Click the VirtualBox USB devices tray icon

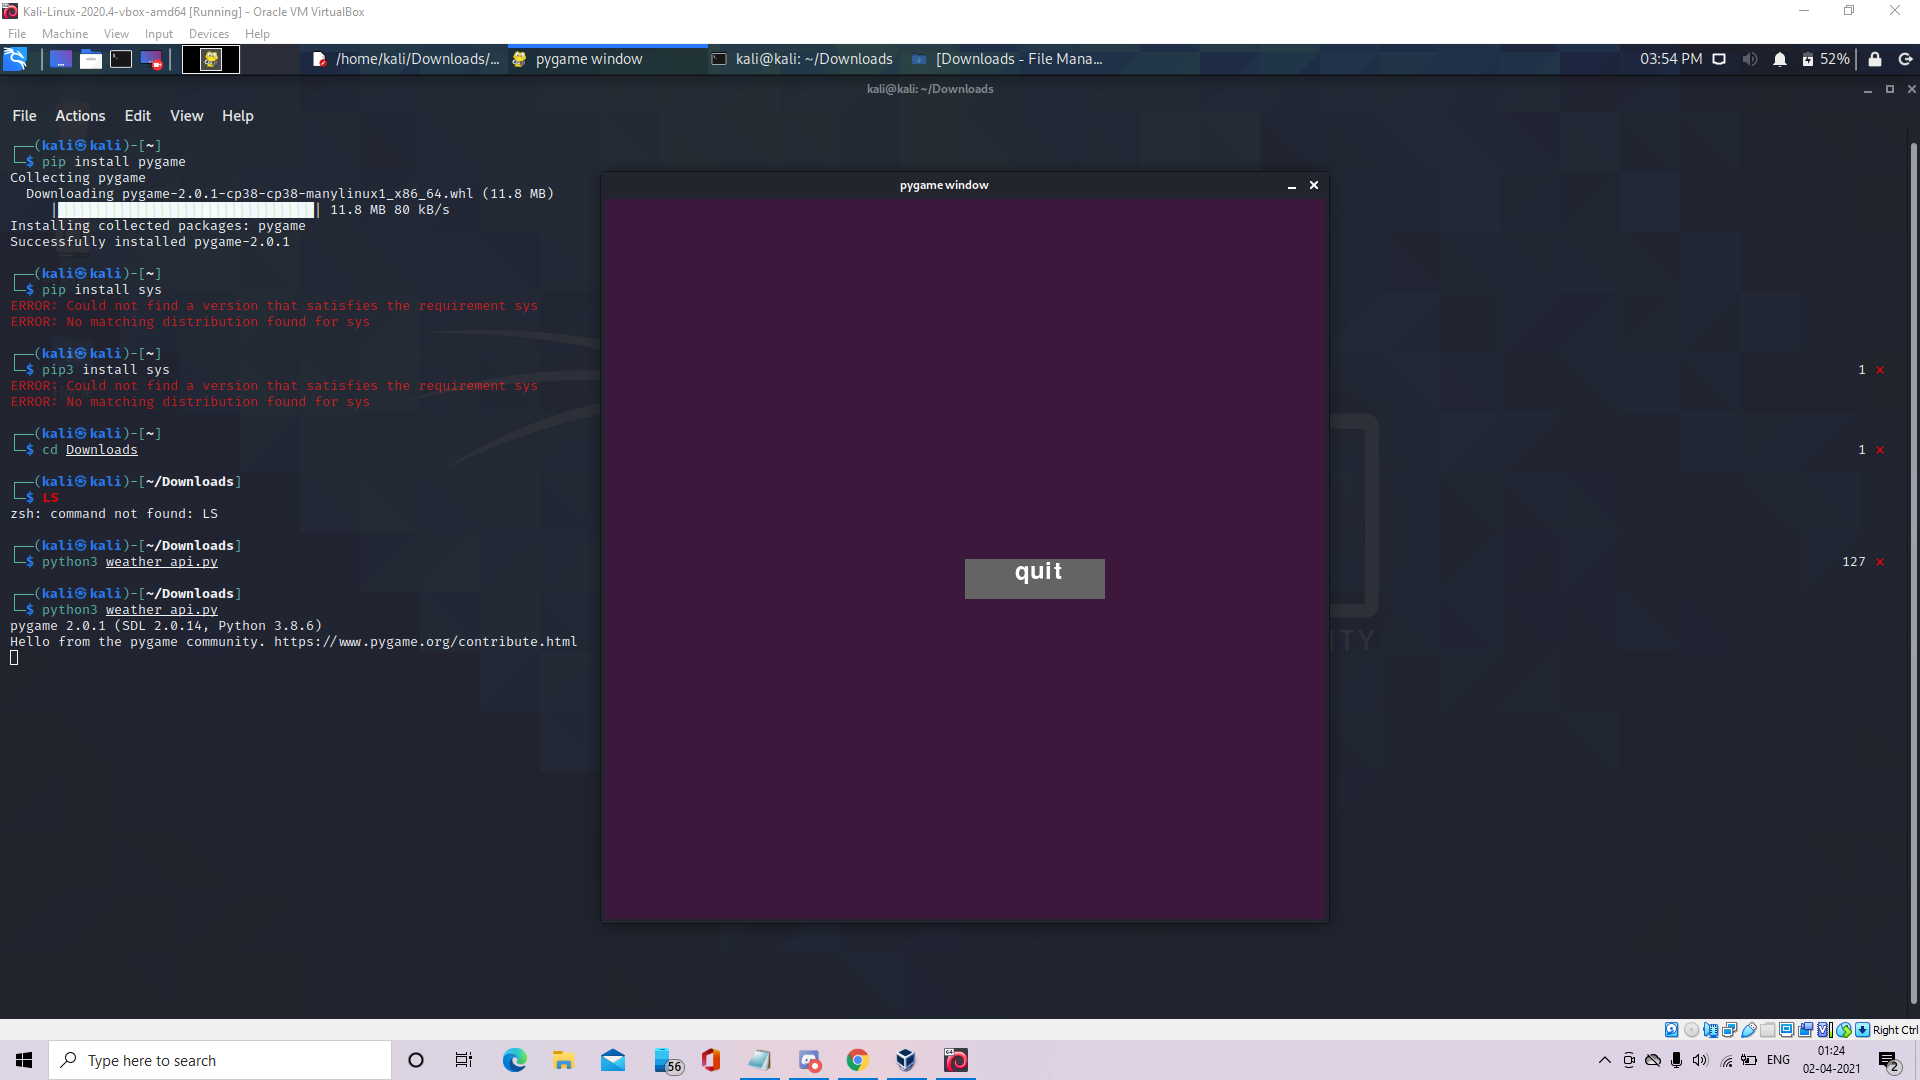point(1748,1030)
